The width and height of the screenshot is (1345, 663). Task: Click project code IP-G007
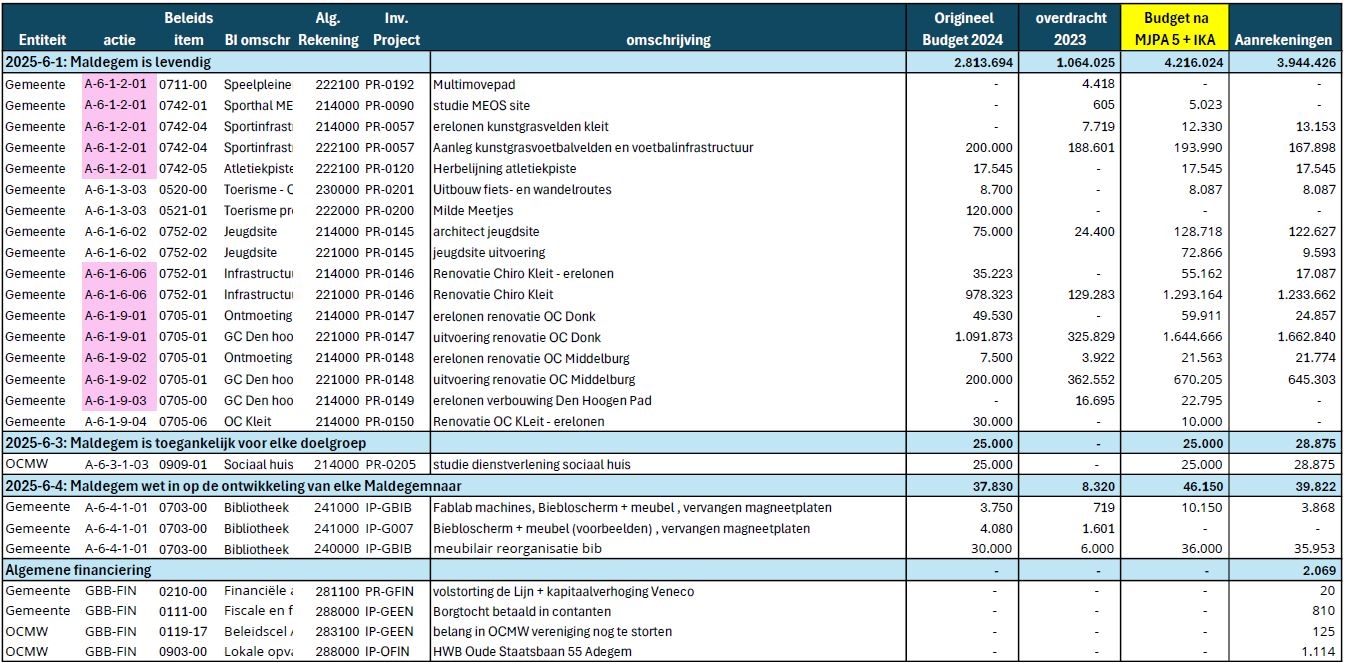click(x=388, y=528)
